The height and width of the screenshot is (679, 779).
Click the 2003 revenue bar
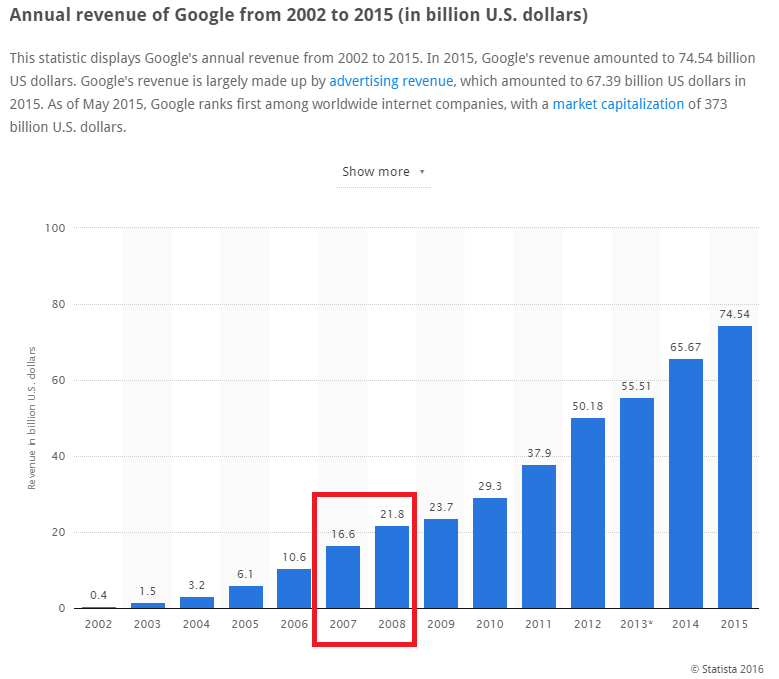pos(148,605)
